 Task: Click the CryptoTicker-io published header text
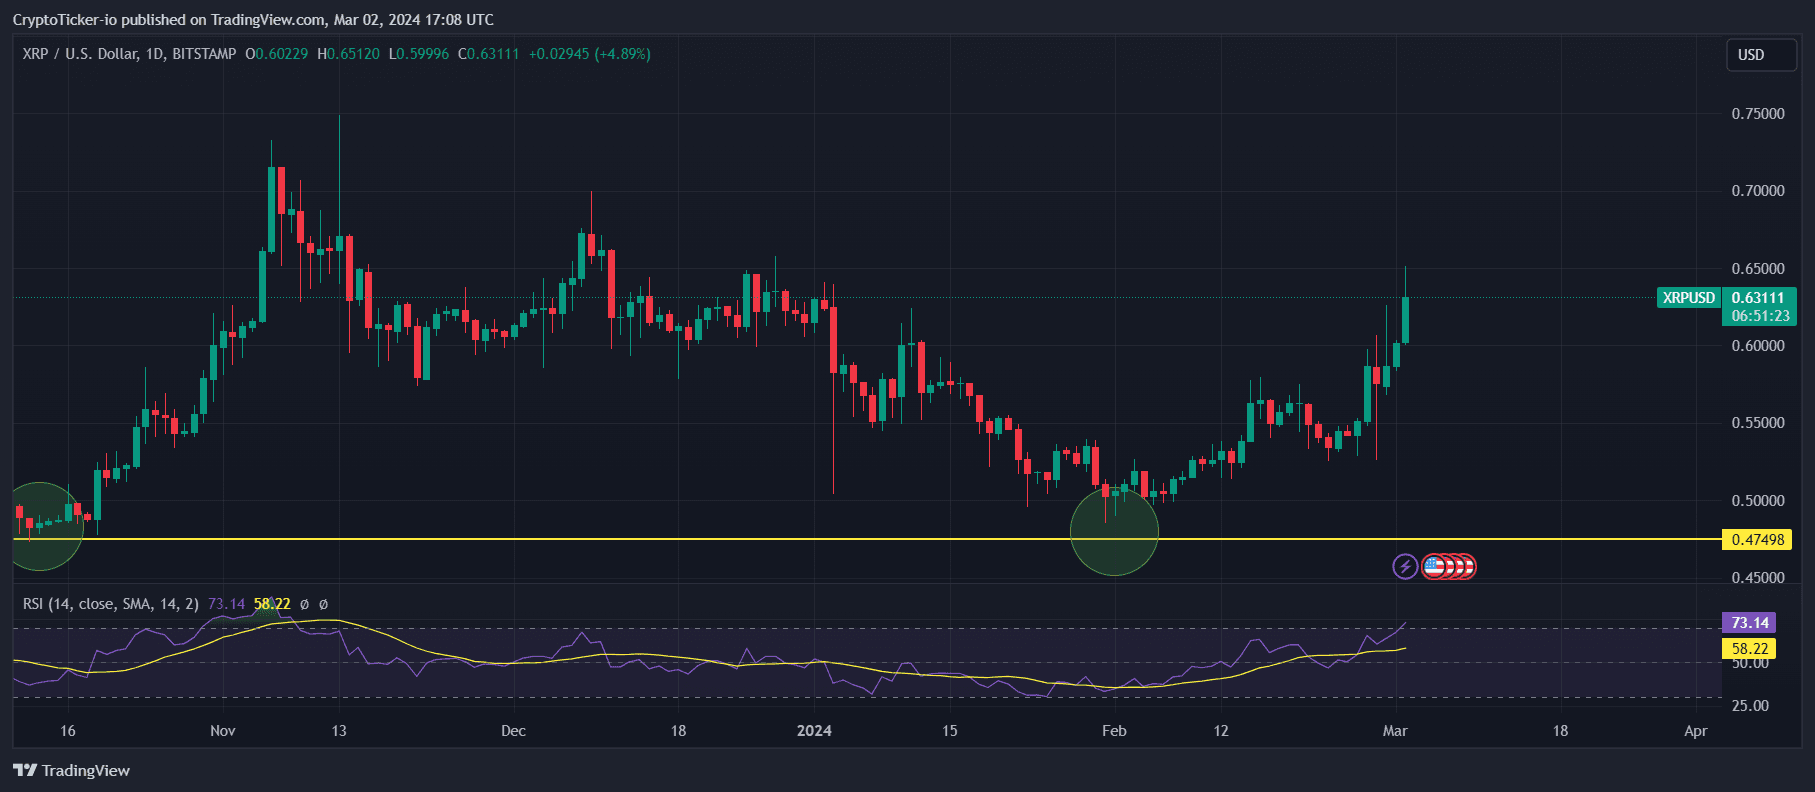253,20
